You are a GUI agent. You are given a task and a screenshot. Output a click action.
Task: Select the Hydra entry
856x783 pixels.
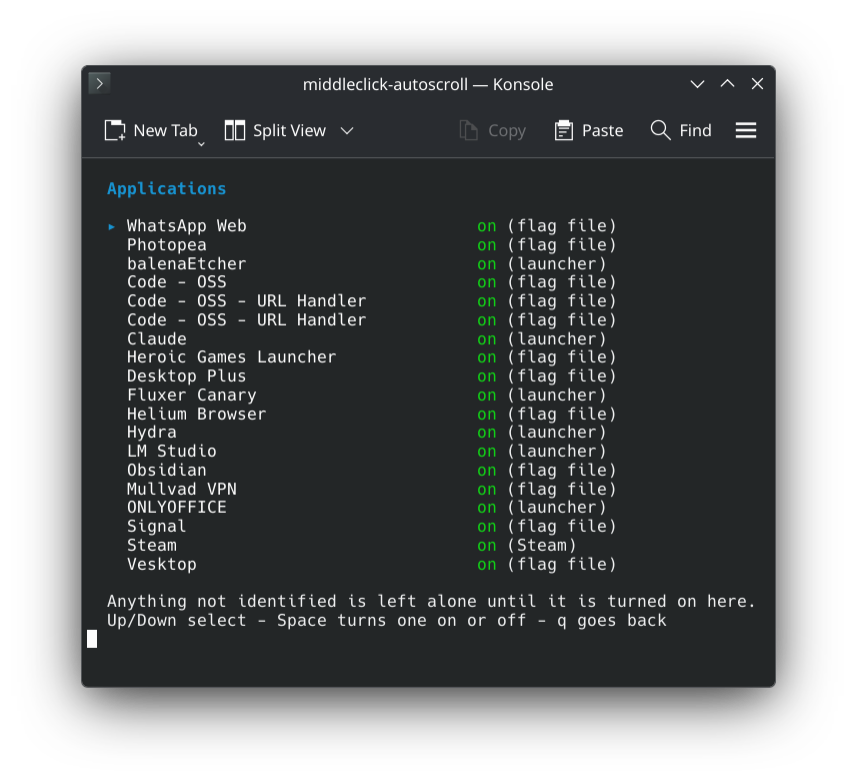point(152,432)
